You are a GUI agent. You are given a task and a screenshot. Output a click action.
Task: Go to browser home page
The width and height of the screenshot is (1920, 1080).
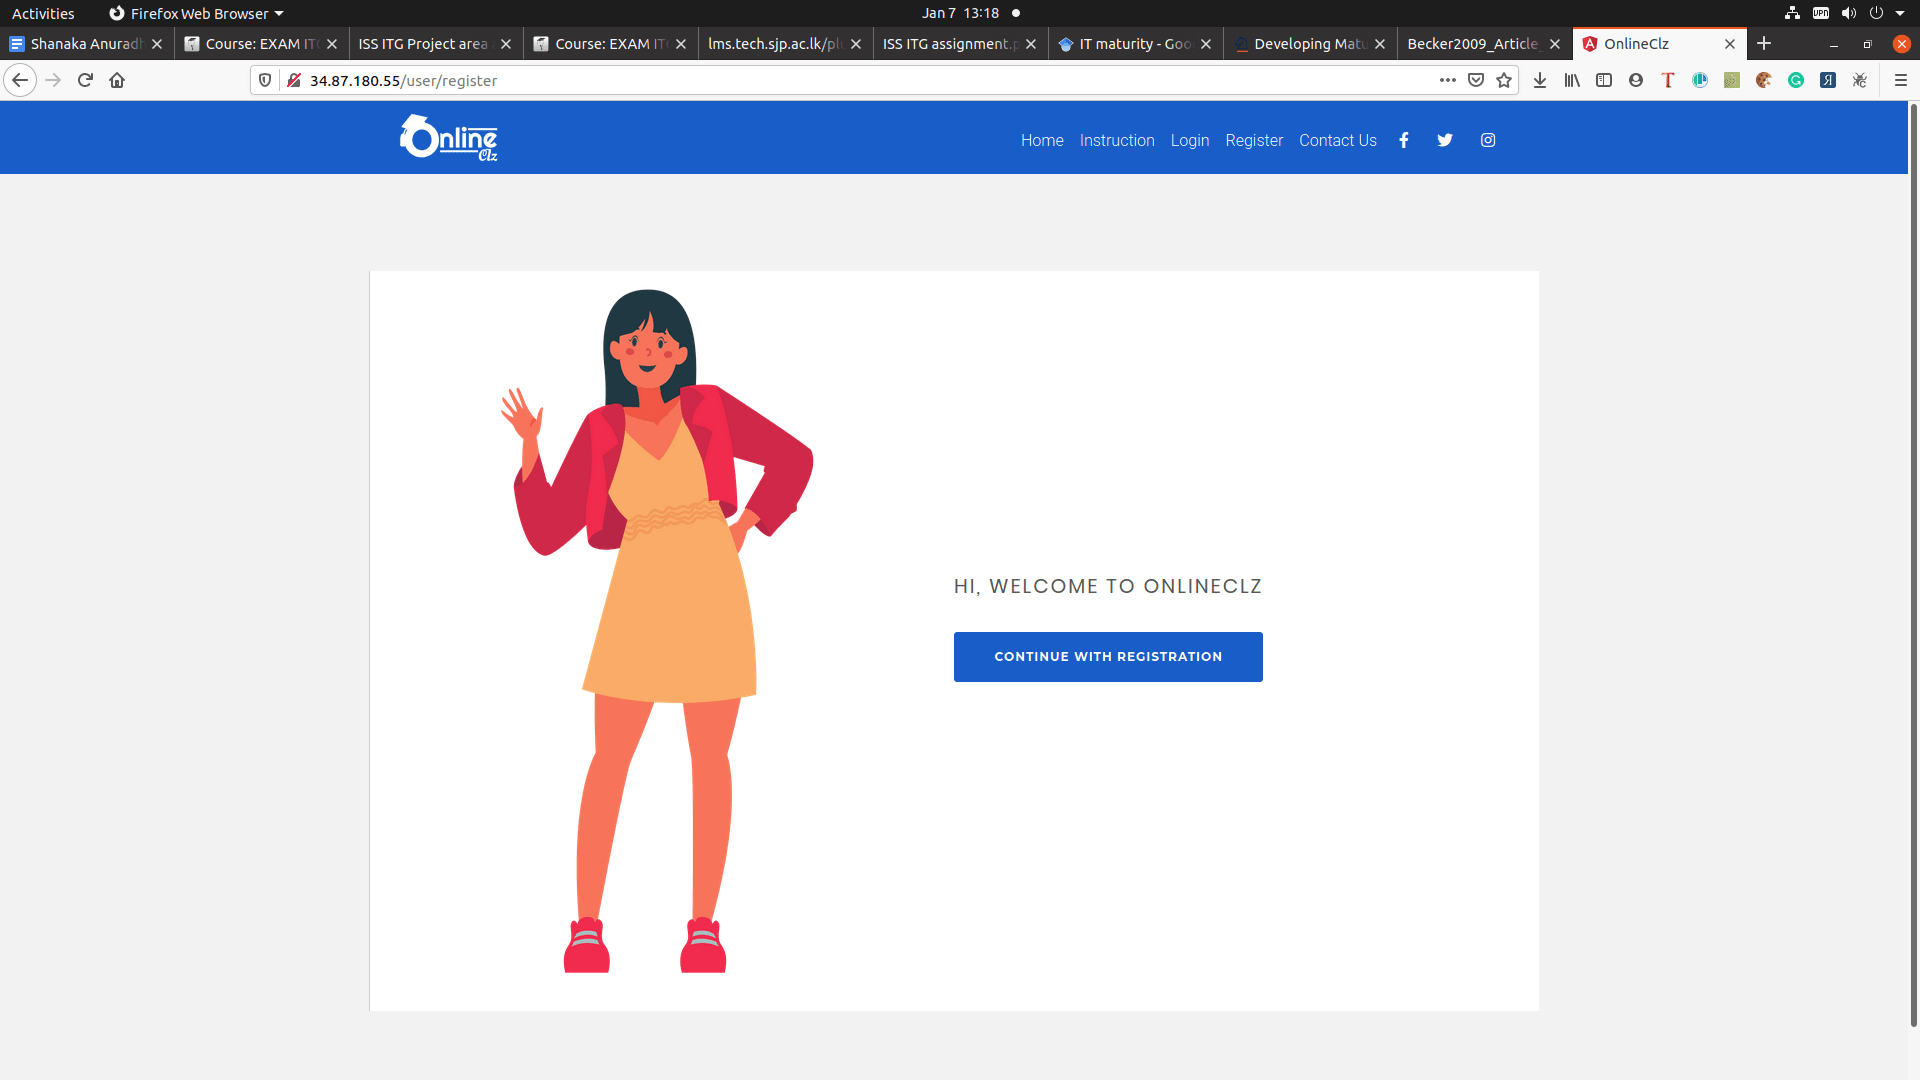[117, 80]
